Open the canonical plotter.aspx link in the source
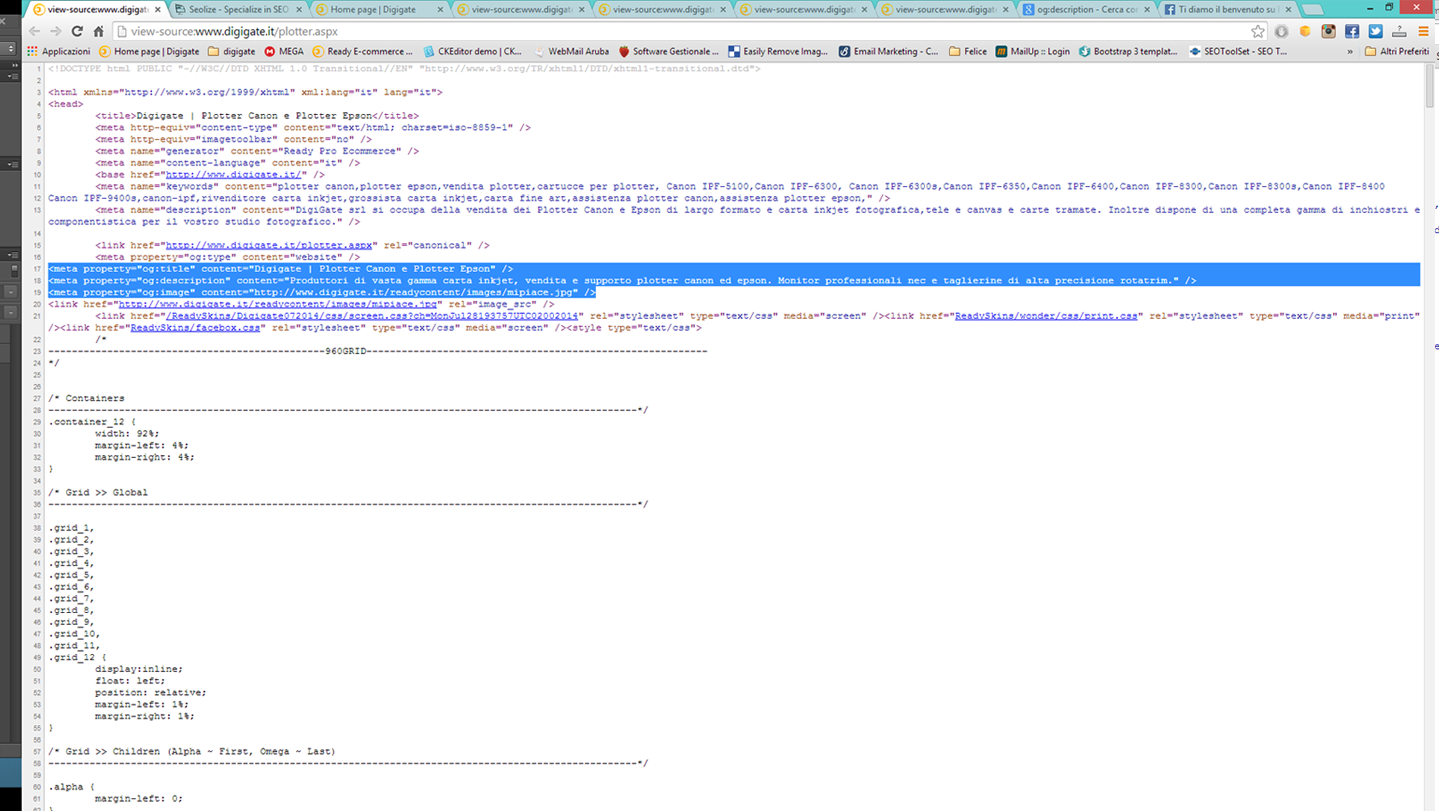This screenshot has width=1439, height=811. click(x=268, y=245)
